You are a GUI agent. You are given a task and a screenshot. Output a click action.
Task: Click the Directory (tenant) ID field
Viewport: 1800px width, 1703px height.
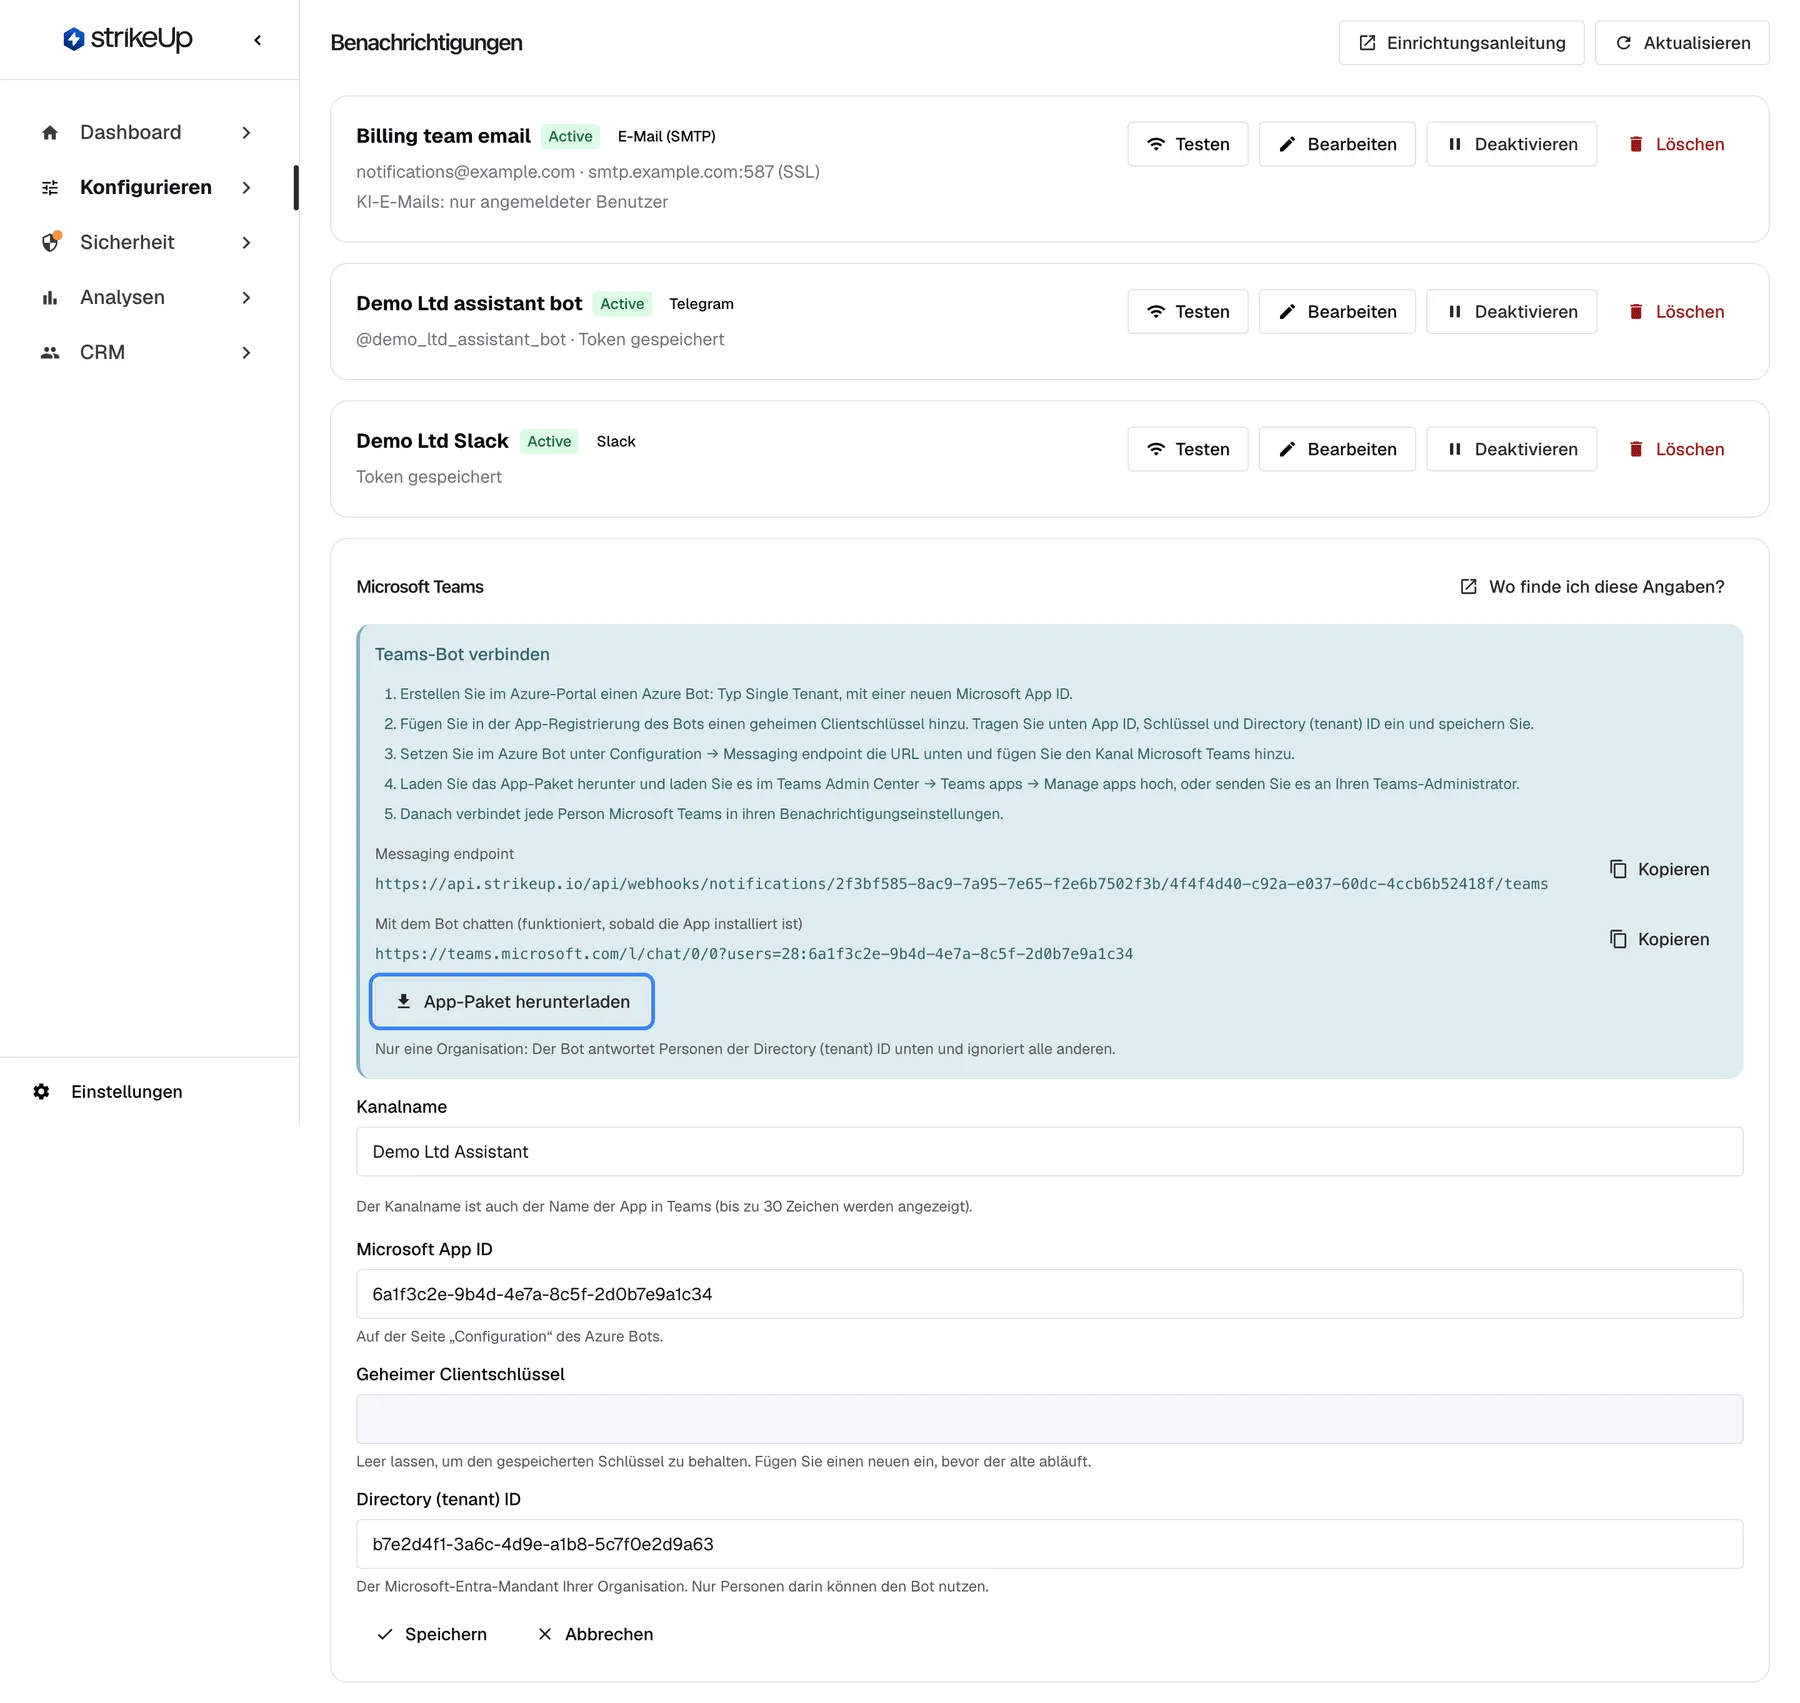[1050, 1544]
